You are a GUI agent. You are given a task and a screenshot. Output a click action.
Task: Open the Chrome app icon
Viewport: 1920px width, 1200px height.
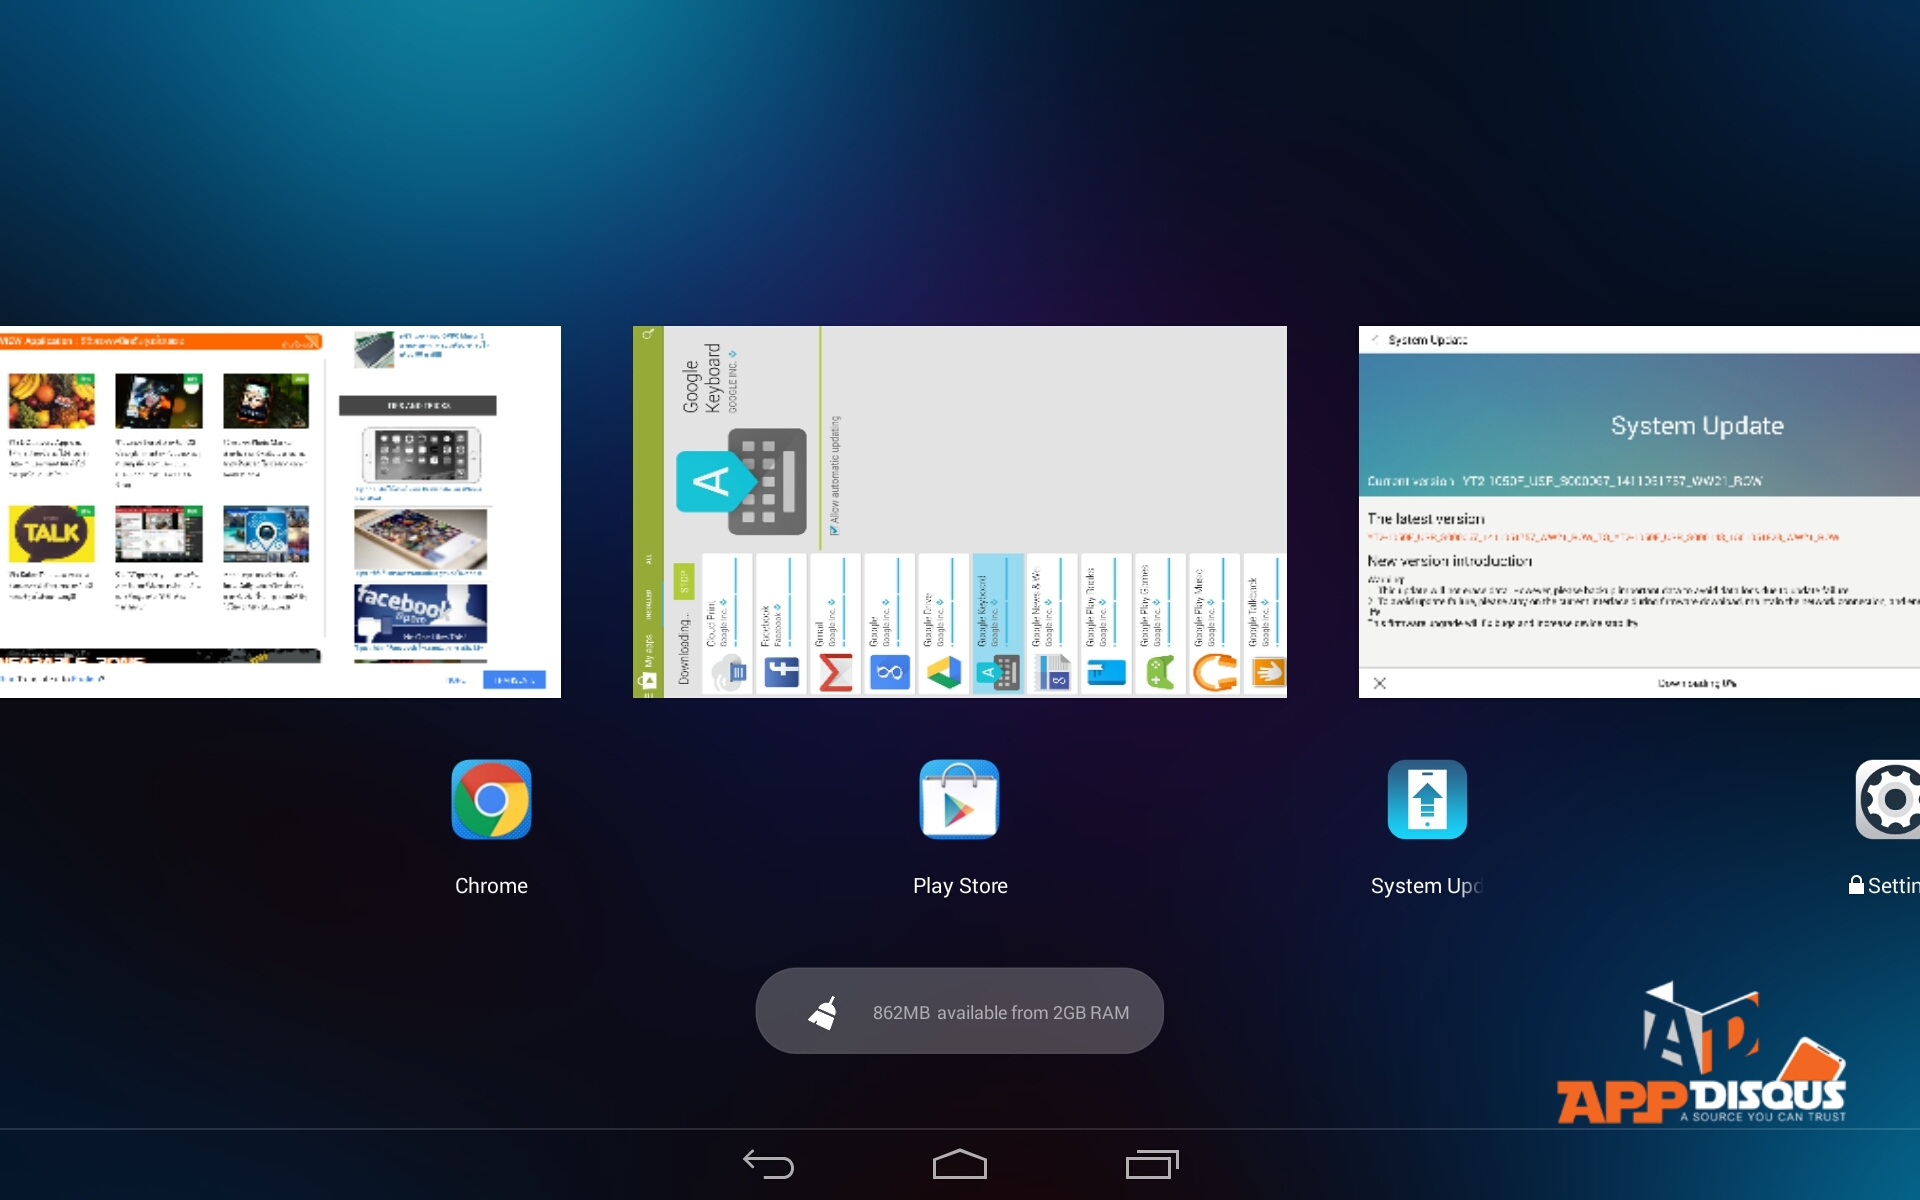click(491, 800)
